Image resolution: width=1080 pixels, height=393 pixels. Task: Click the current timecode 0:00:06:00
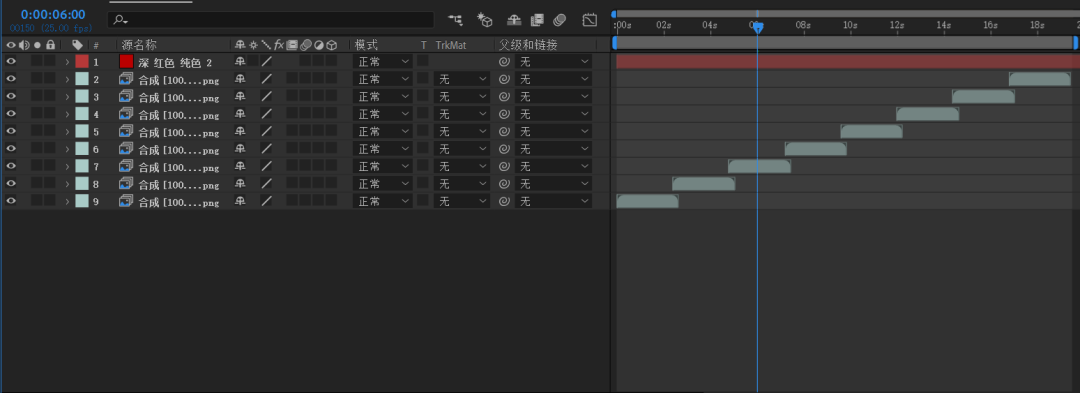(53, 14)
